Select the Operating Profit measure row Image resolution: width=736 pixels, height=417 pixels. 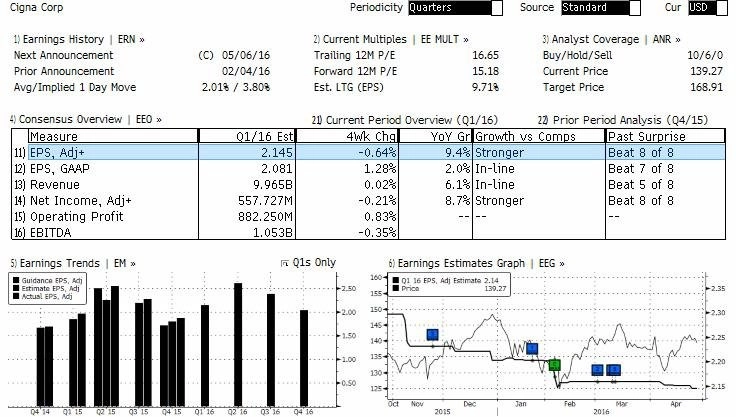368,216
